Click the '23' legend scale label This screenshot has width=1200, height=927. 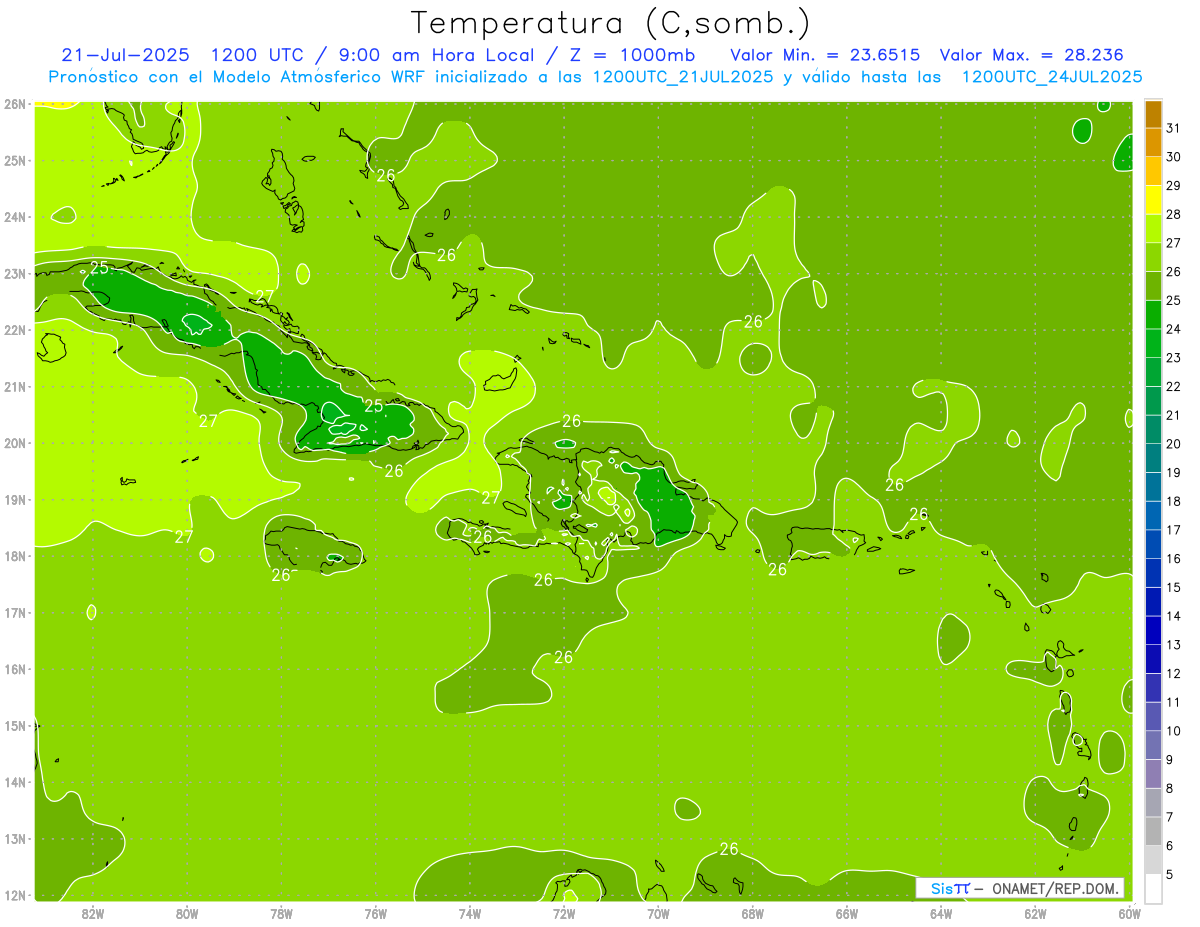click(x=1173, y=358)
